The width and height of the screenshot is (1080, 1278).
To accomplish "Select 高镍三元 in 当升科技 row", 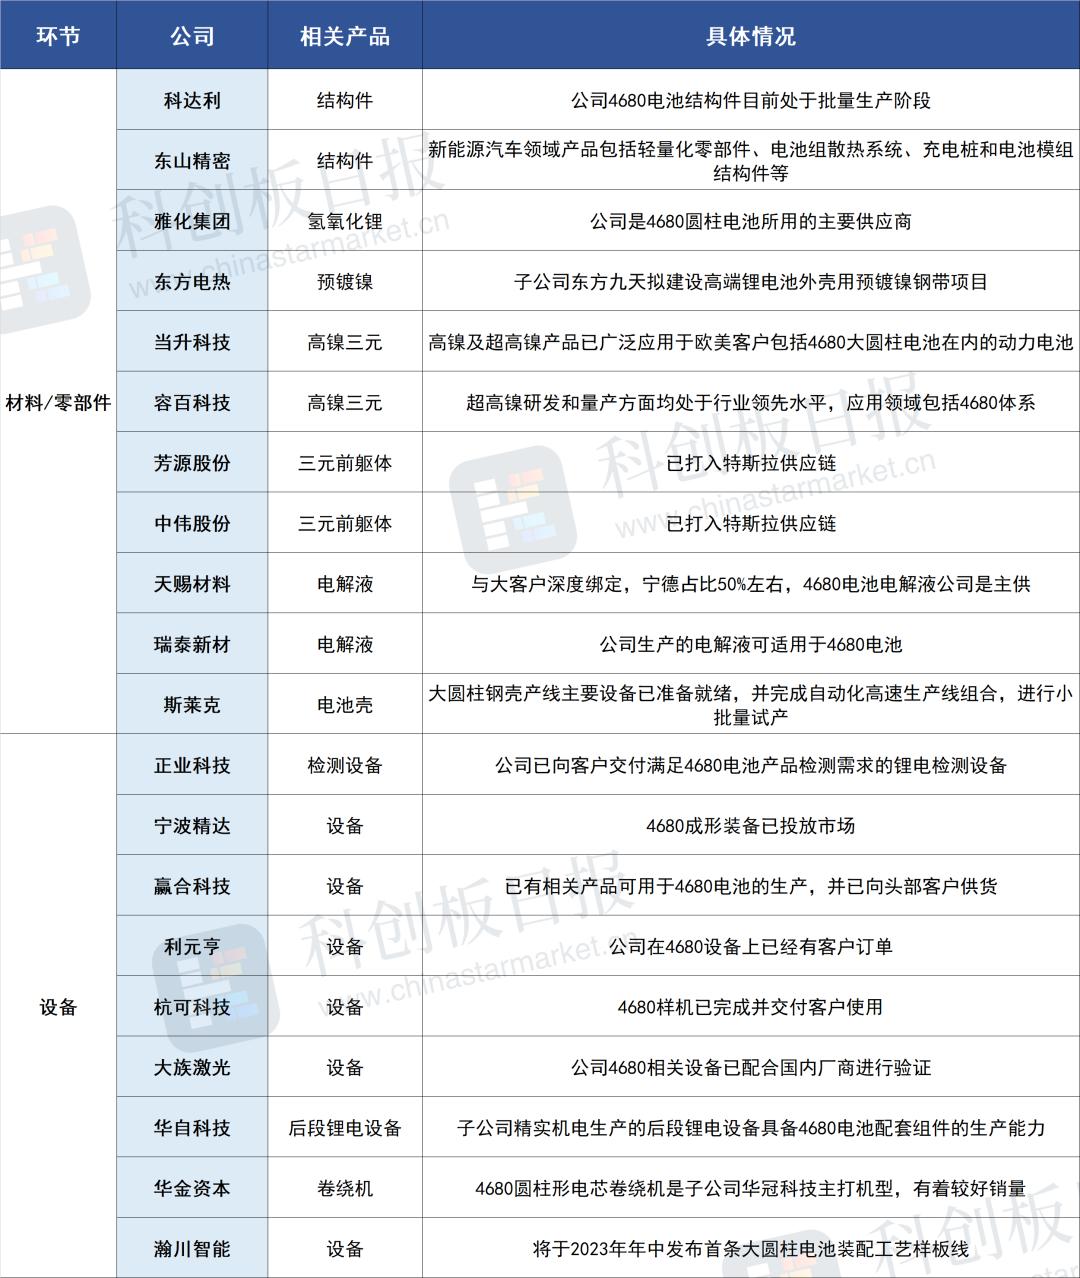I will [x=345, y=342].
